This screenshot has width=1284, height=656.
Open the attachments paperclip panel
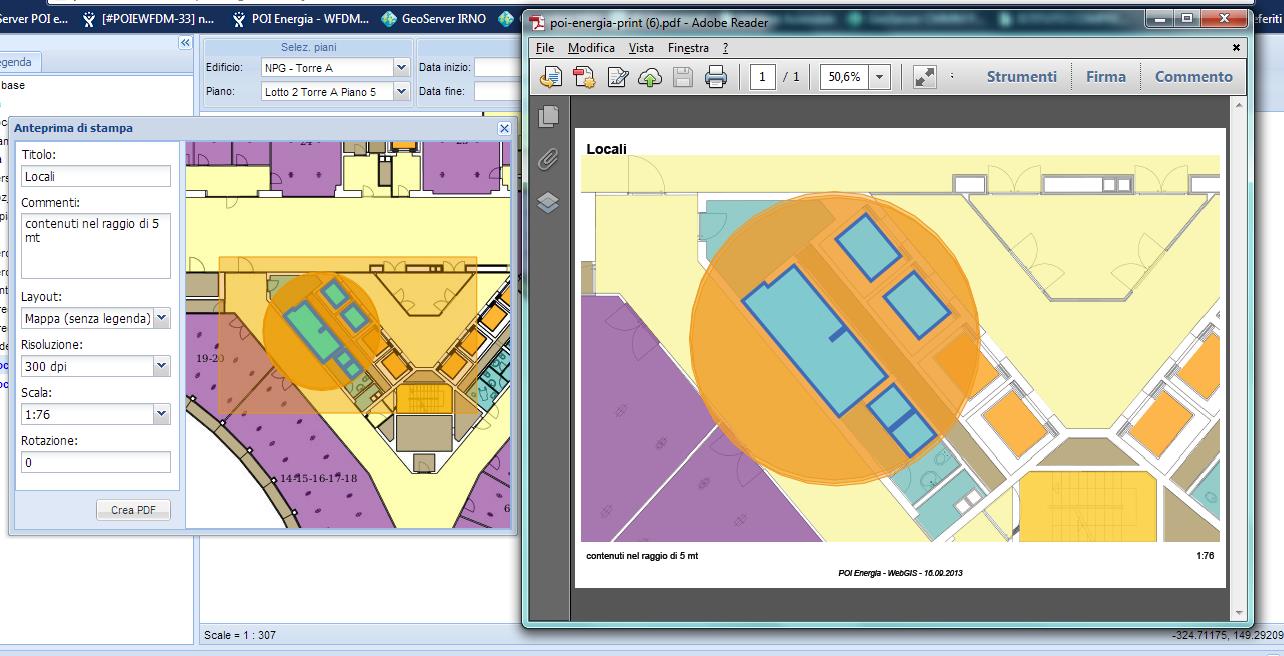[548, 159]
